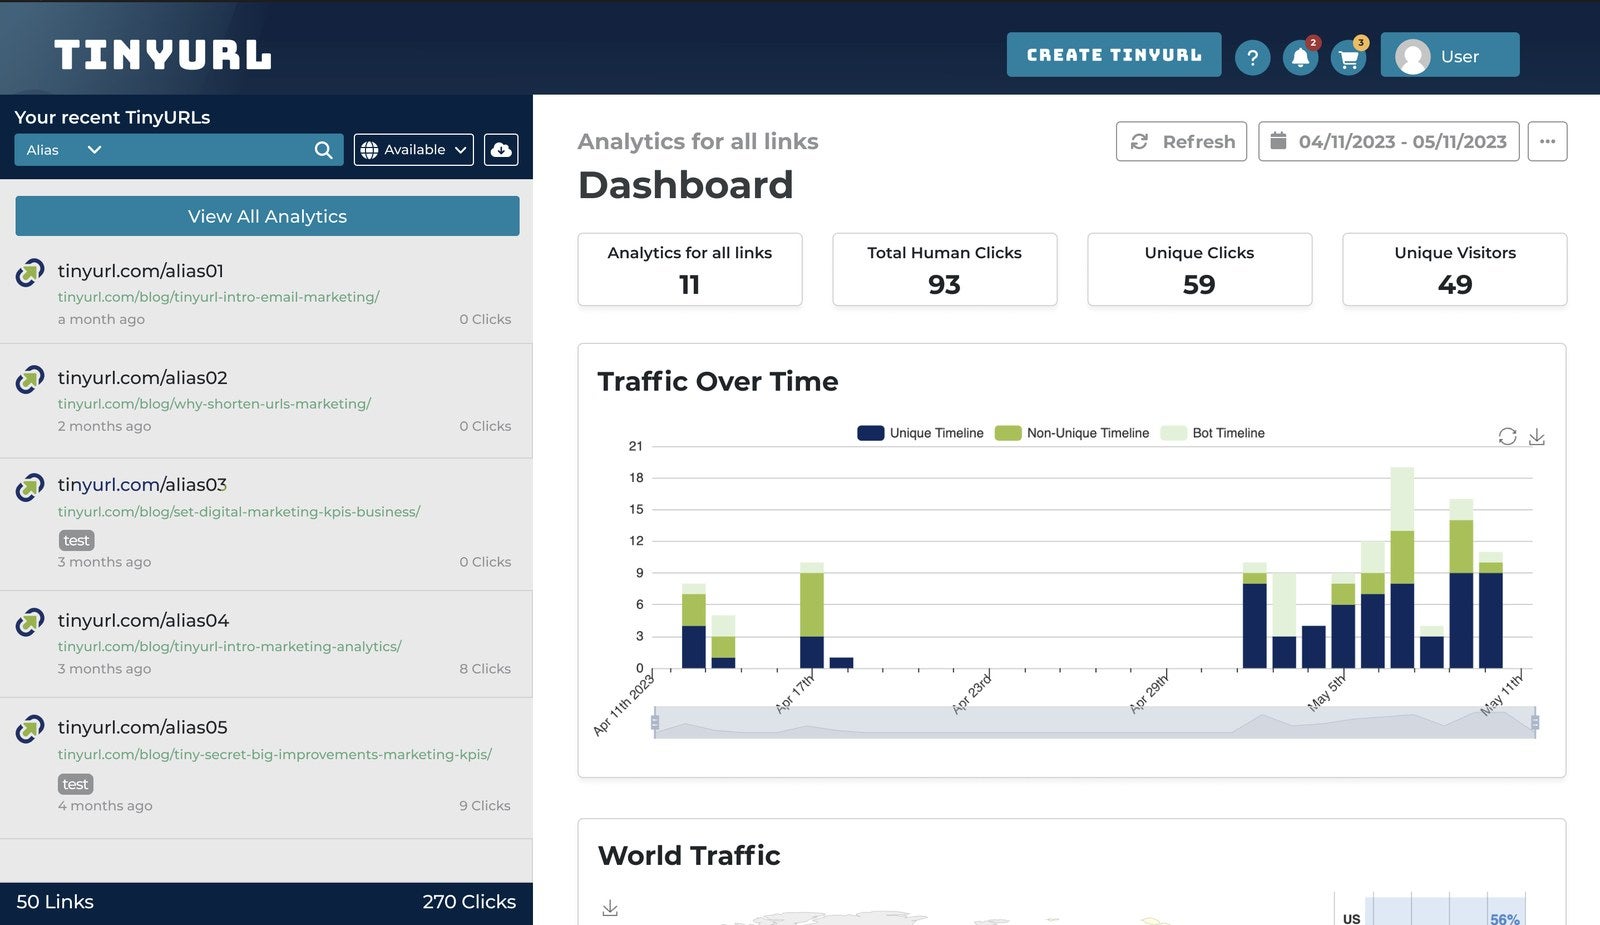Open the User account menu
This screenshot has width=1600, height=925.
(1450, 55)
